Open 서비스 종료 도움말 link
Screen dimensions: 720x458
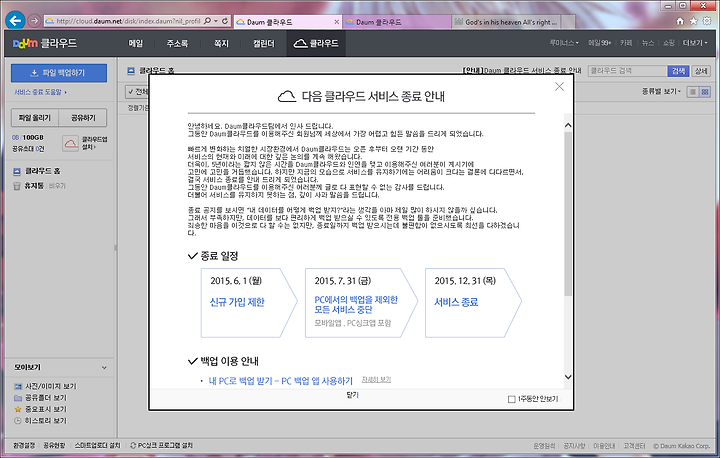pyautogui.click(x=40, y=92)
